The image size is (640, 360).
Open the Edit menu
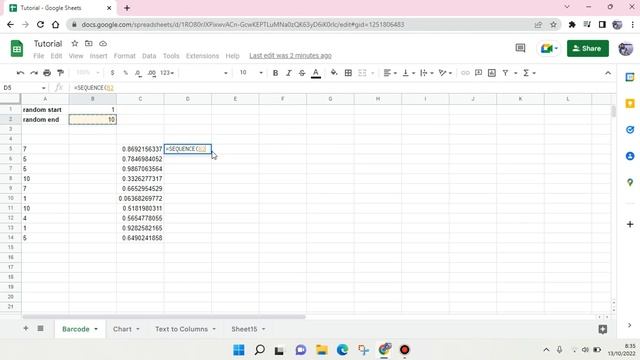pos(56,56)
